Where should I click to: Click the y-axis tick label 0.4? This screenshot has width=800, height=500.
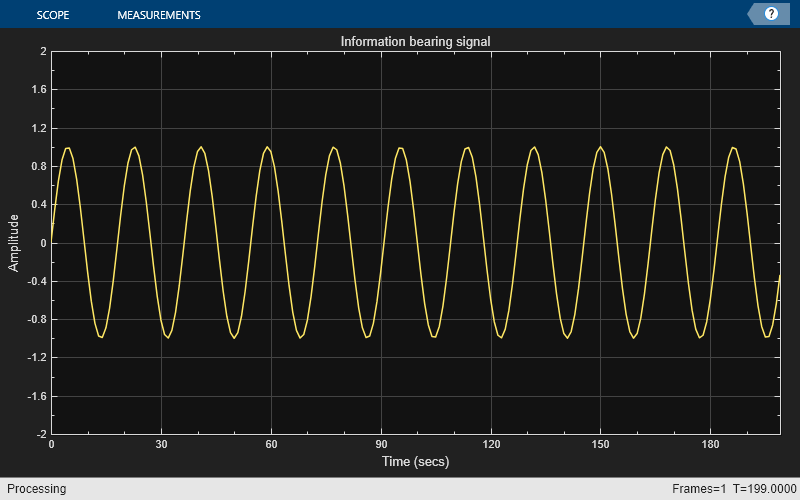[39, 205]
